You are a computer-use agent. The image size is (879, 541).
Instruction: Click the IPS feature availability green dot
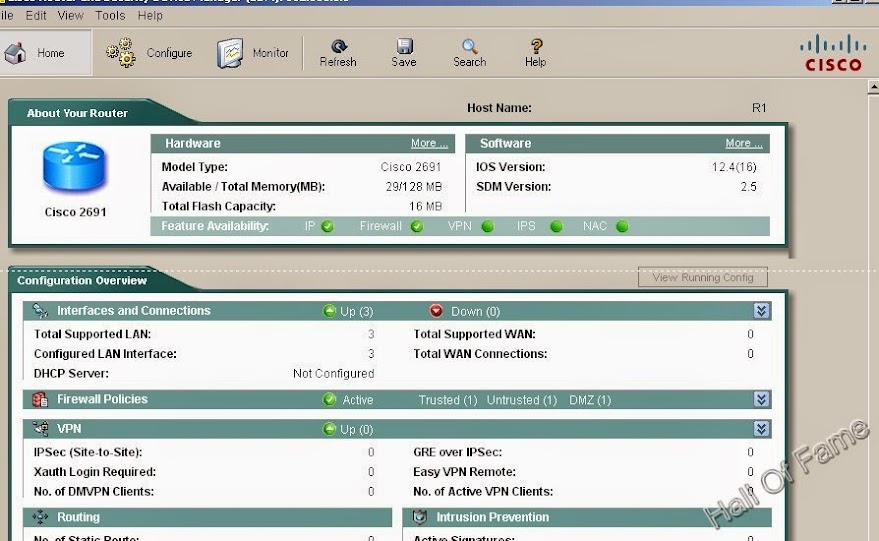(x=556, y=226)
